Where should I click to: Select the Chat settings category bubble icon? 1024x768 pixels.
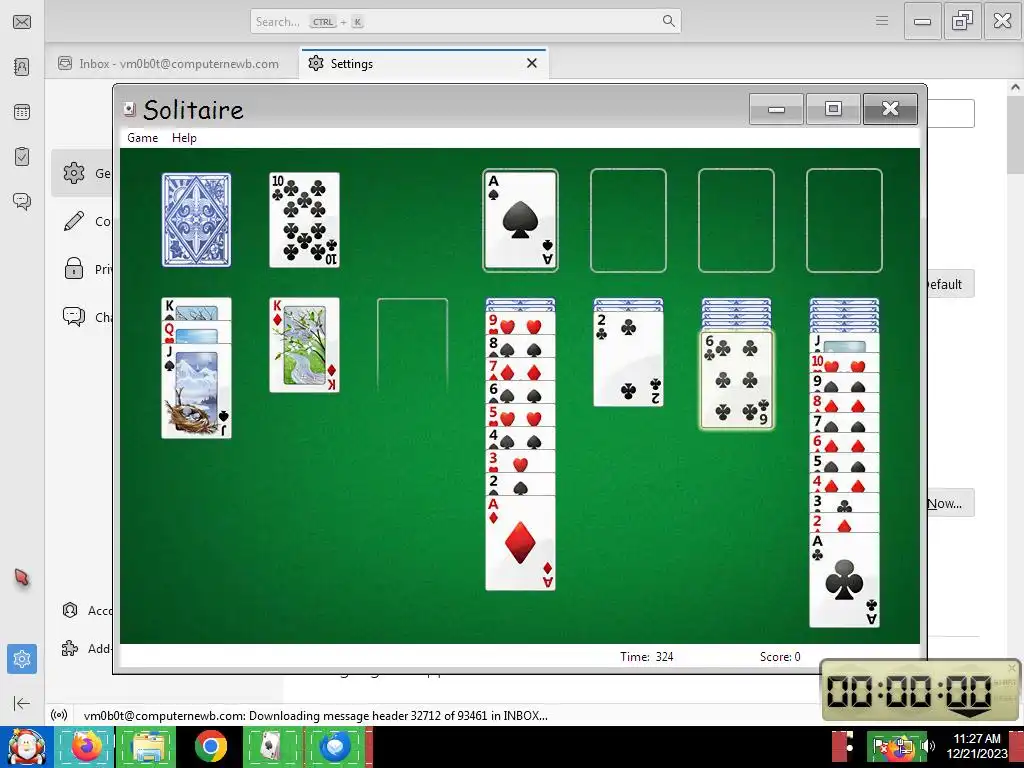(74, 317)
